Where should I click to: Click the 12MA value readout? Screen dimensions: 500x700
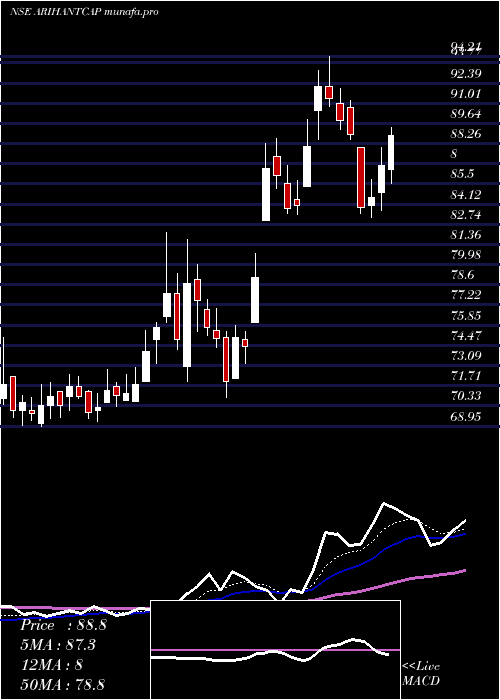(52, 665)
